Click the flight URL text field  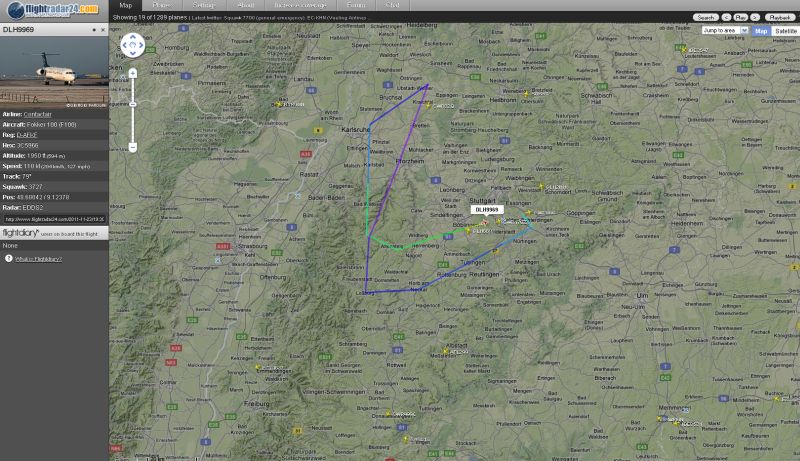pyautogui.click(x=54, y=219)
